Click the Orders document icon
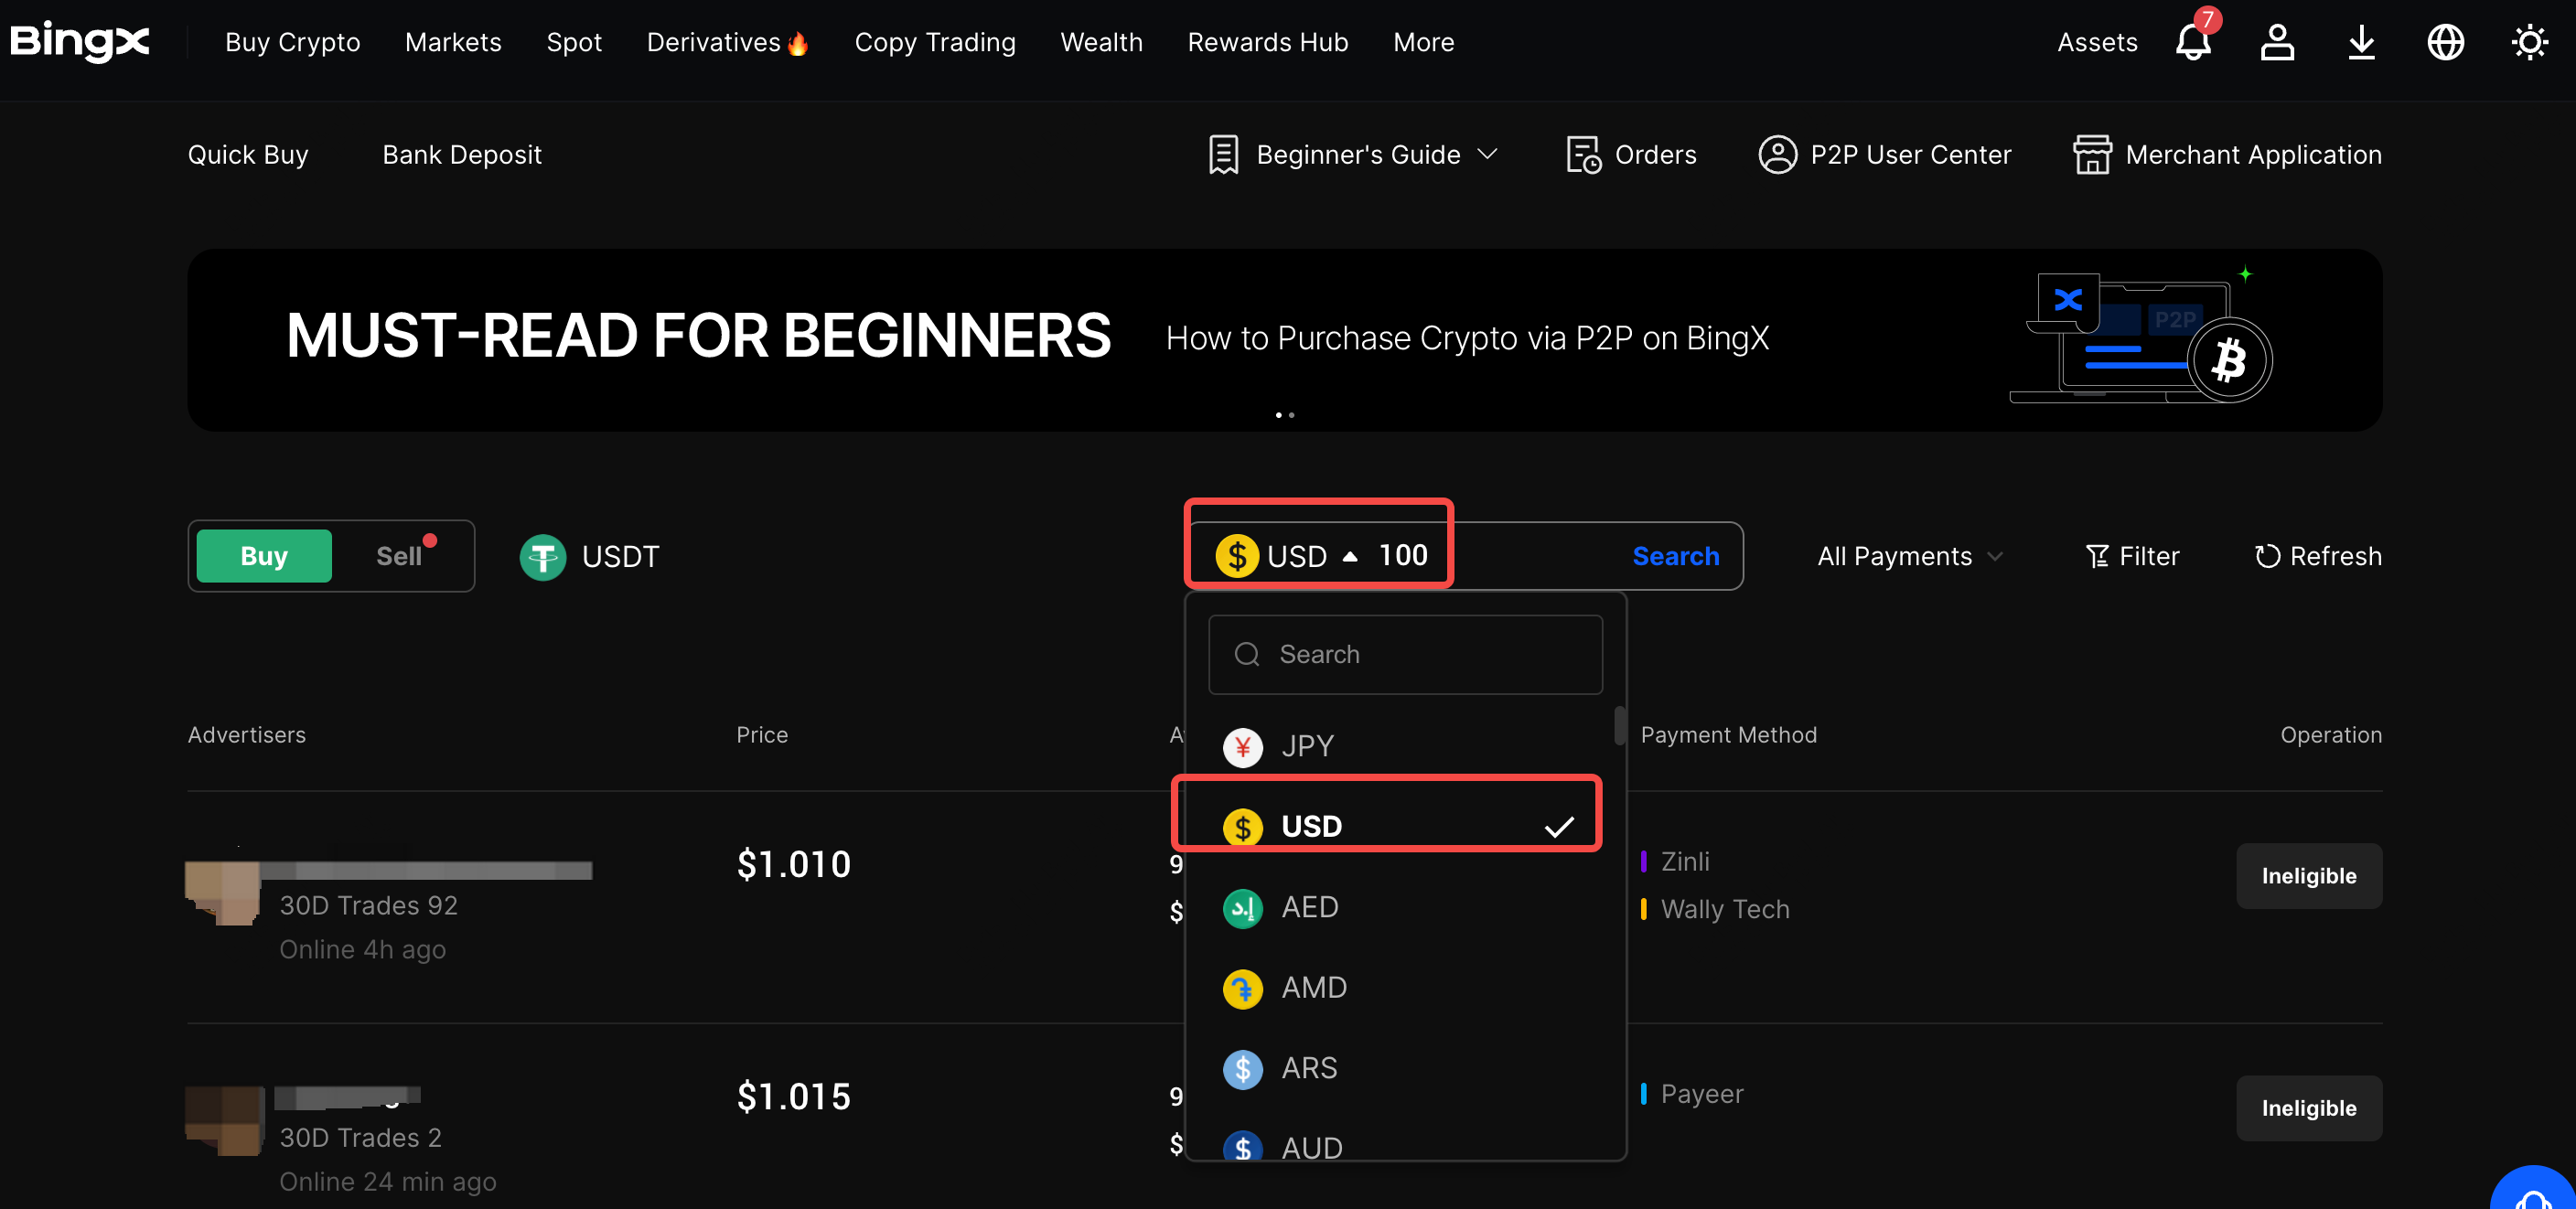The image size is (2576, 1209). pos(1582,155)
